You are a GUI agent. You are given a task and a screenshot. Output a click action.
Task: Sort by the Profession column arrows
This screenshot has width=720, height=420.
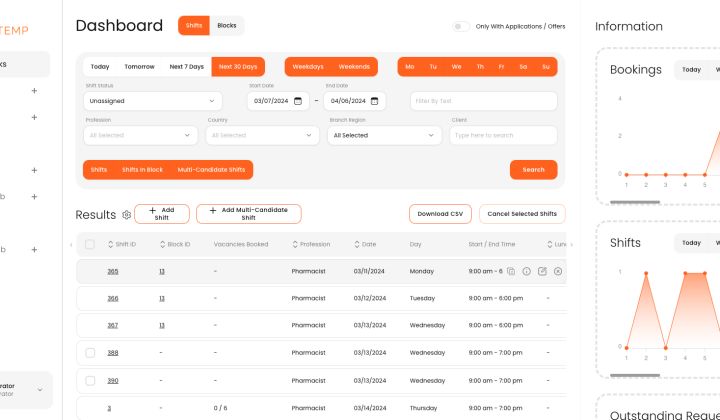pyautogui.click(x=295, y=244)
